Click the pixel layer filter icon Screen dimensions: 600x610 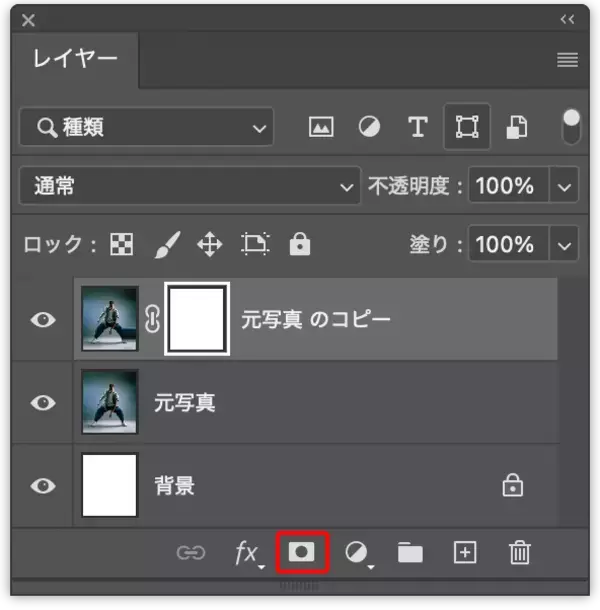321,127
